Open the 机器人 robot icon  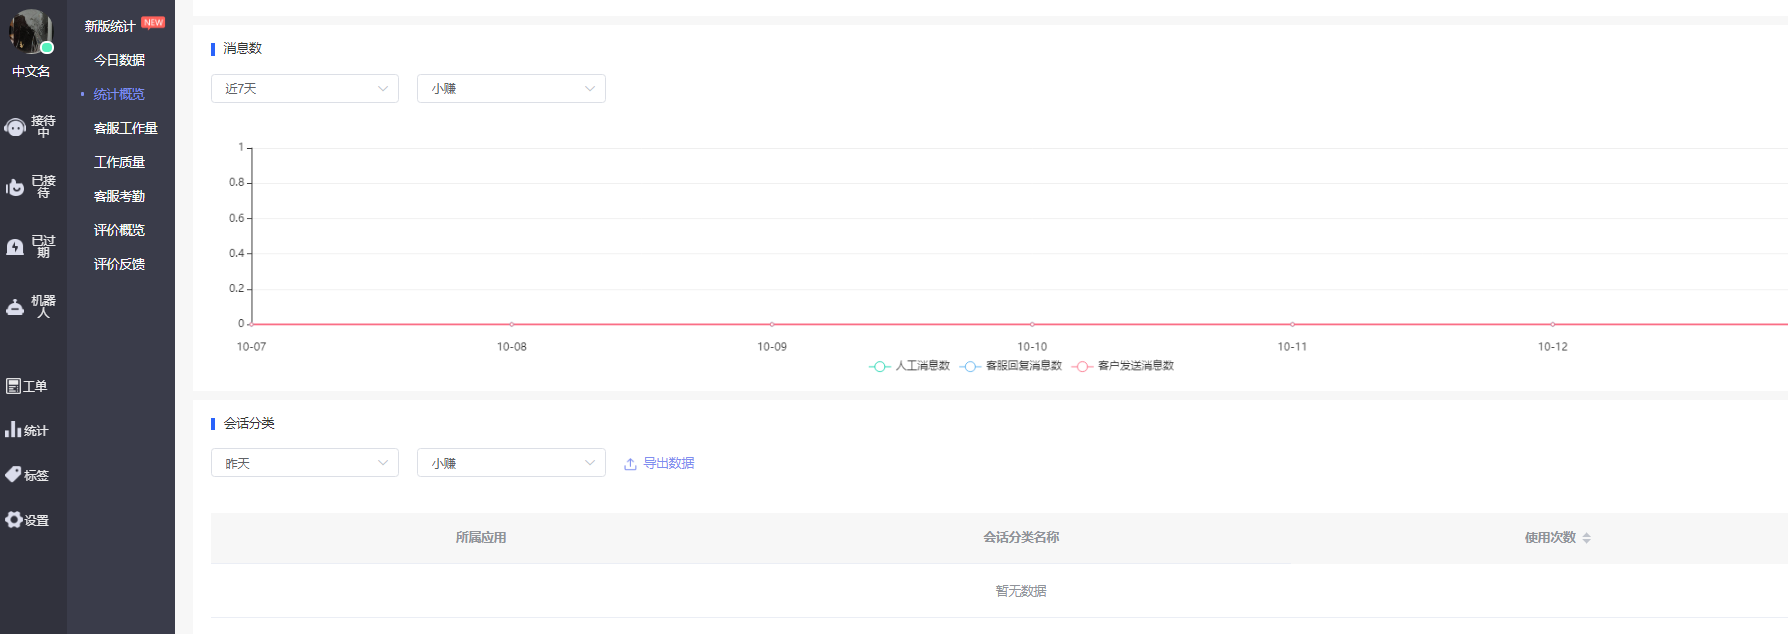[x=15, y=307]
